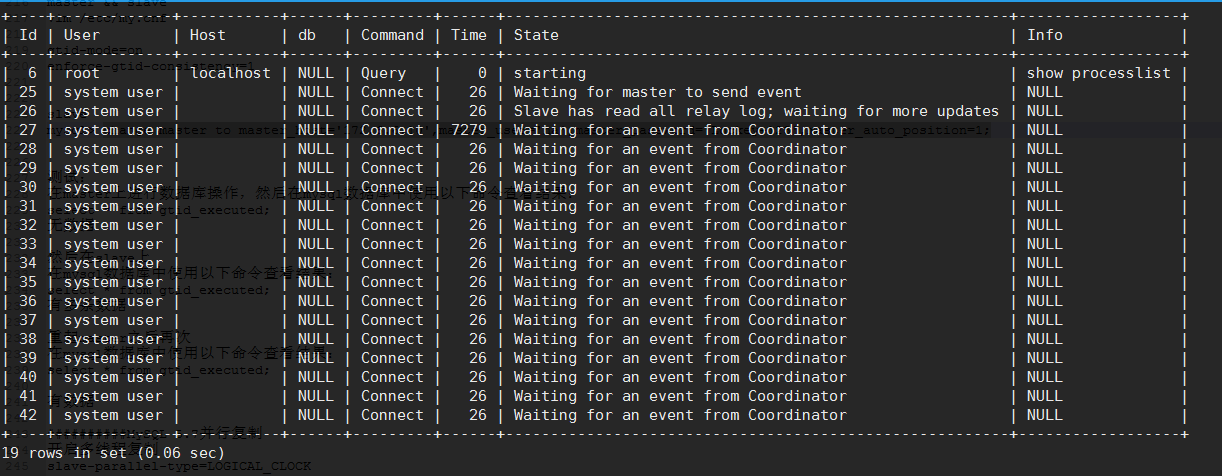Screen dimensions: 1222x476
Task: Click the 'root' user entry
Action: point(82,73)
